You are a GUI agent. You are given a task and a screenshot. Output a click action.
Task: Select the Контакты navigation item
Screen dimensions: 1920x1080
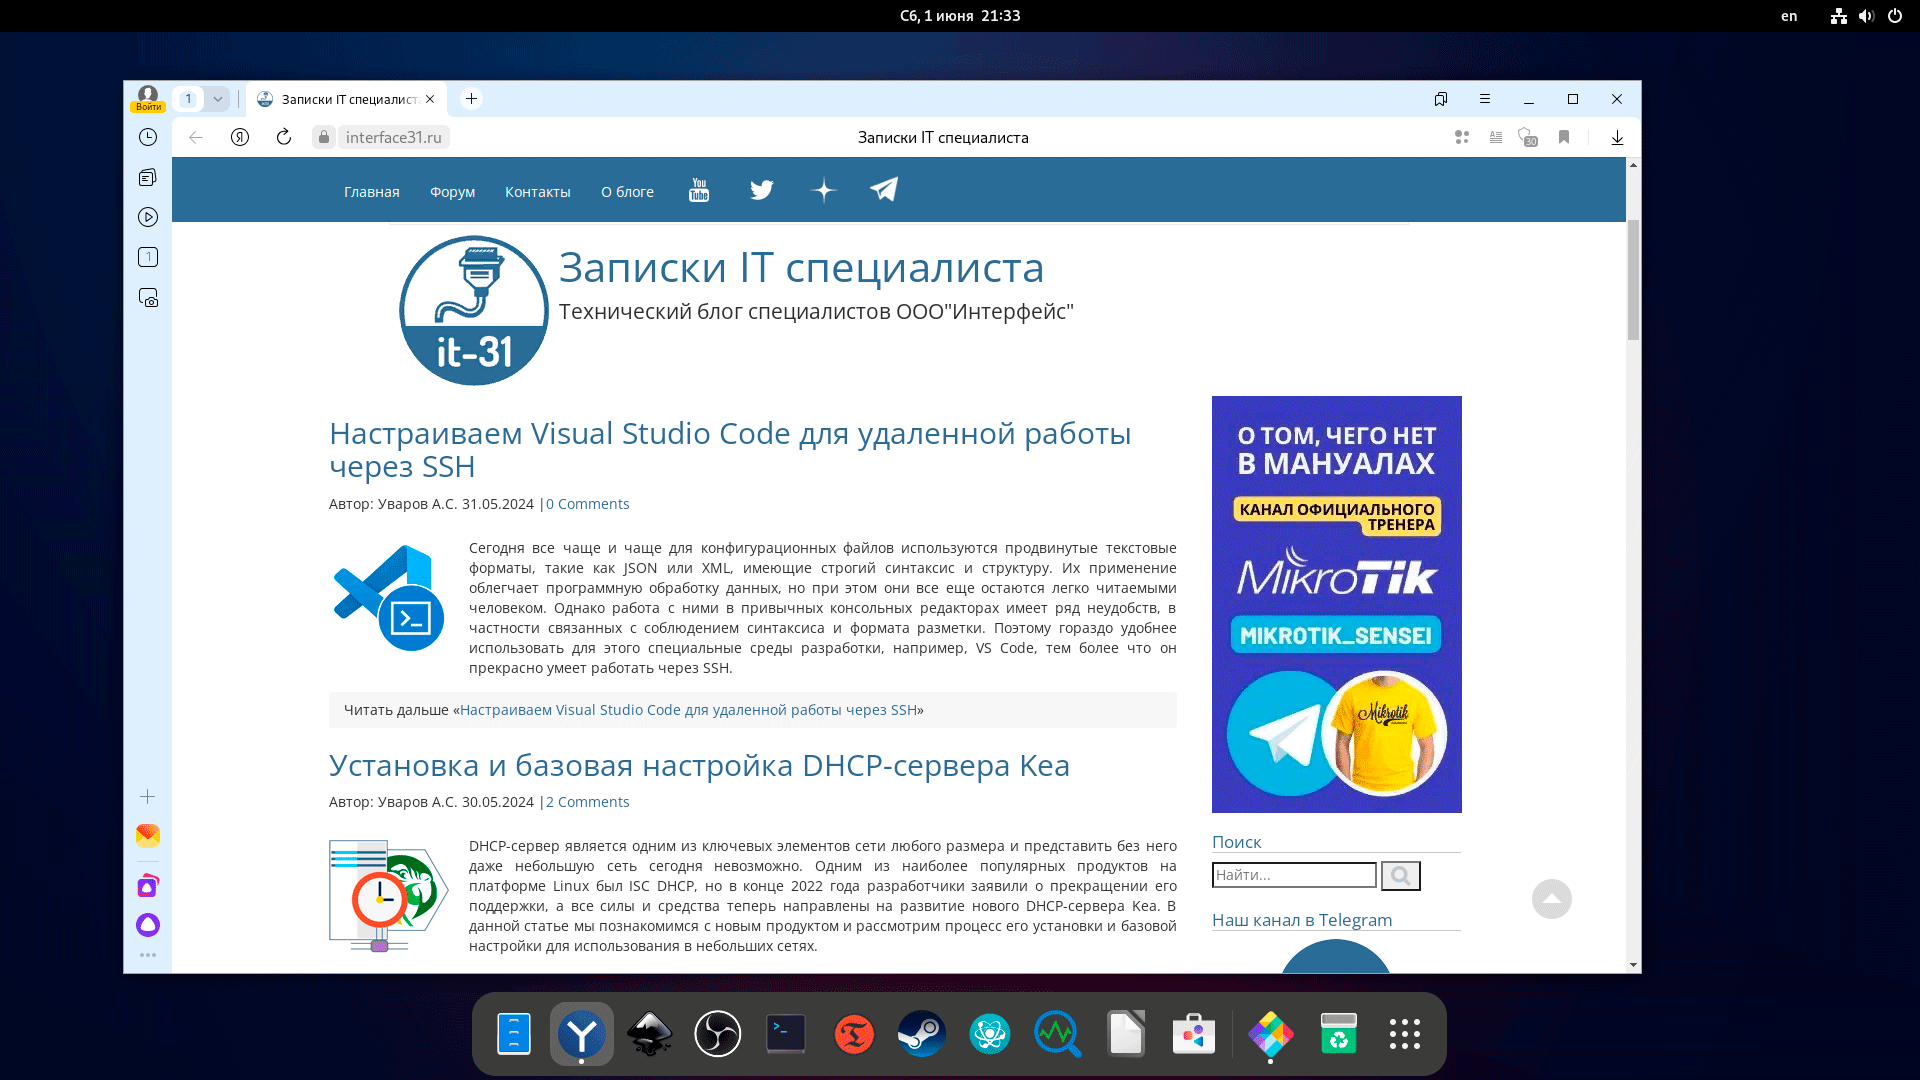(x=537, y=192)
